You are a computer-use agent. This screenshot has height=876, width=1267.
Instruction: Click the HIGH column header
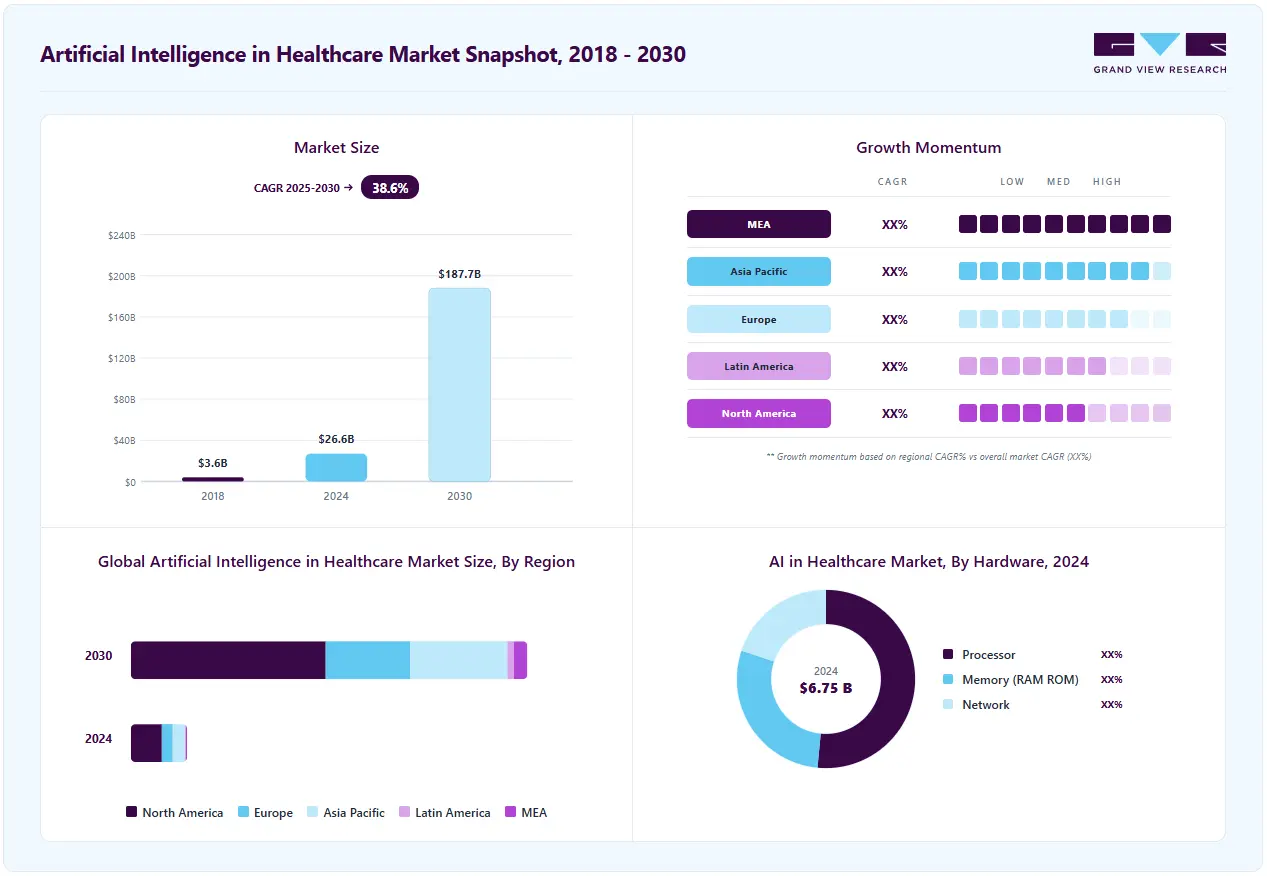click(x=1107, y=182)
